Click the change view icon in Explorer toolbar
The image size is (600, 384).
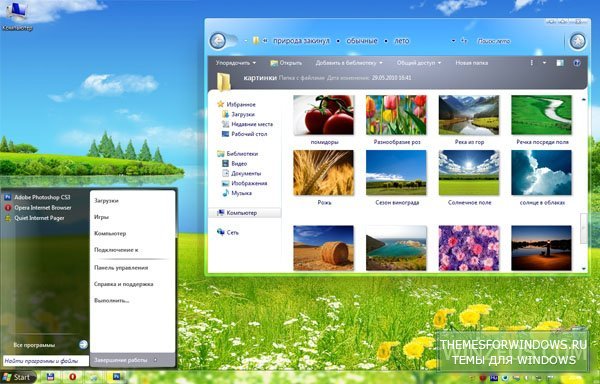532,63
